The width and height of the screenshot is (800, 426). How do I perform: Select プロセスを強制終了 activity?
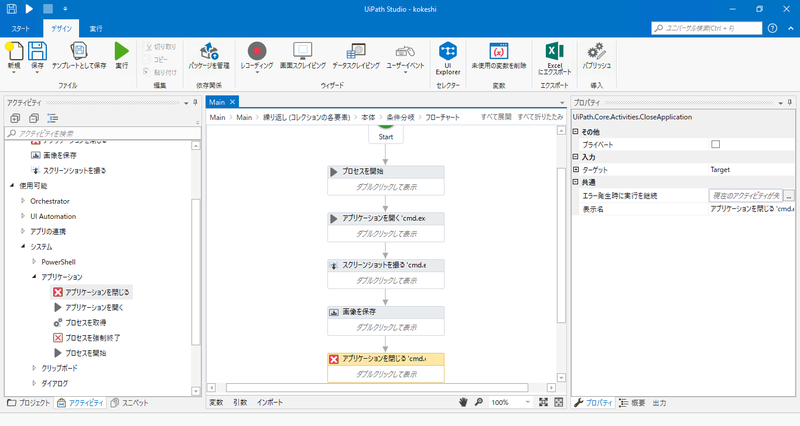(87, 338)
